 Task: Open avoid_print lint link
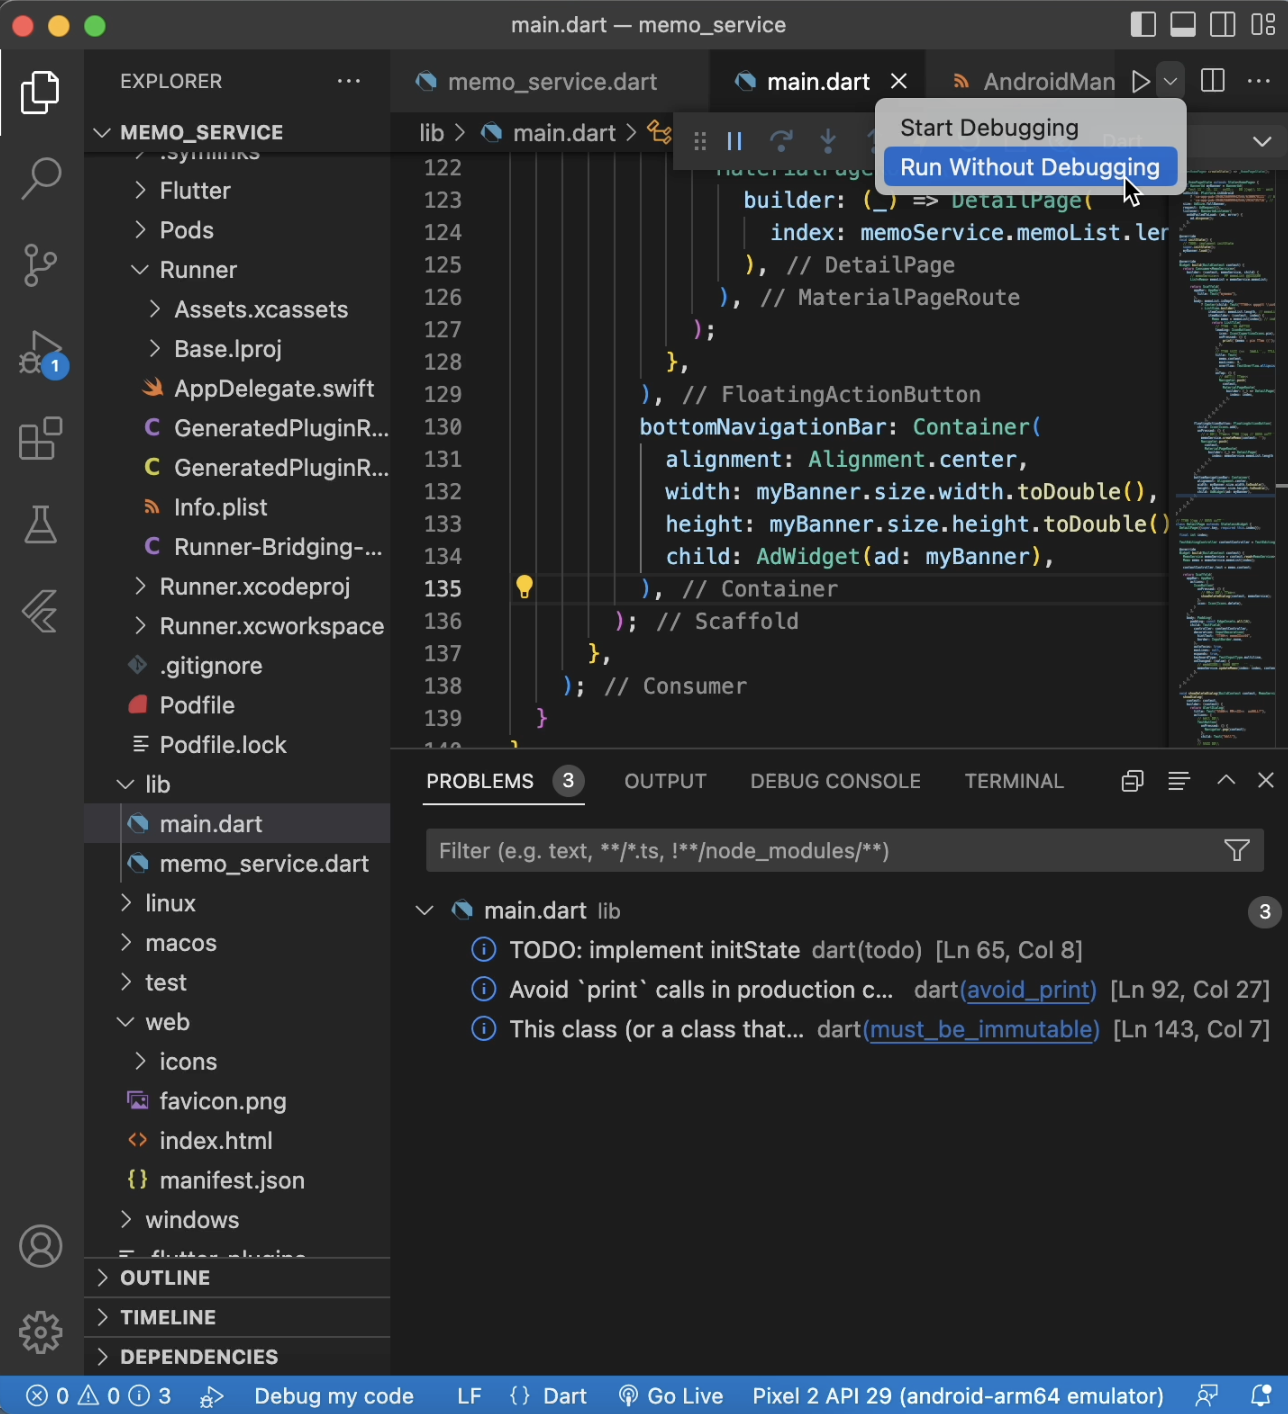click(x=1027, y=990)
